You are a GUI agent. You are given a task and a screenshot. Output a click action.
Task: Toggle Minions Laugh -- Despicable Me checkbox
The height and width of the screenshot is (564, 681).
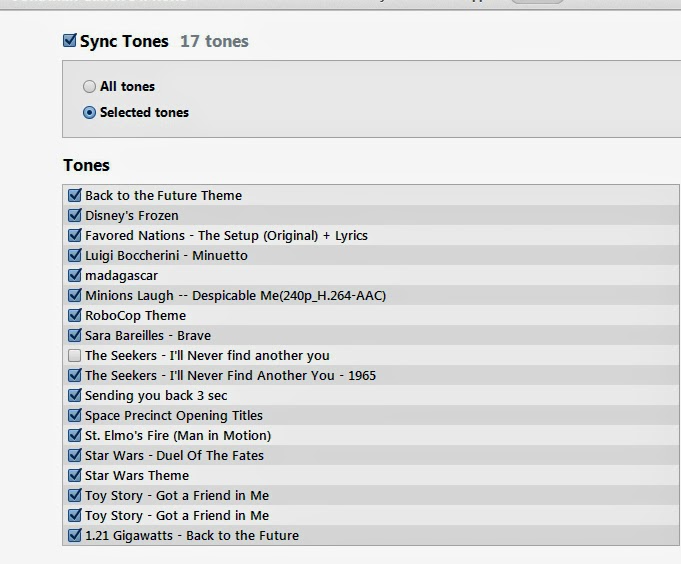click(75, 296)
